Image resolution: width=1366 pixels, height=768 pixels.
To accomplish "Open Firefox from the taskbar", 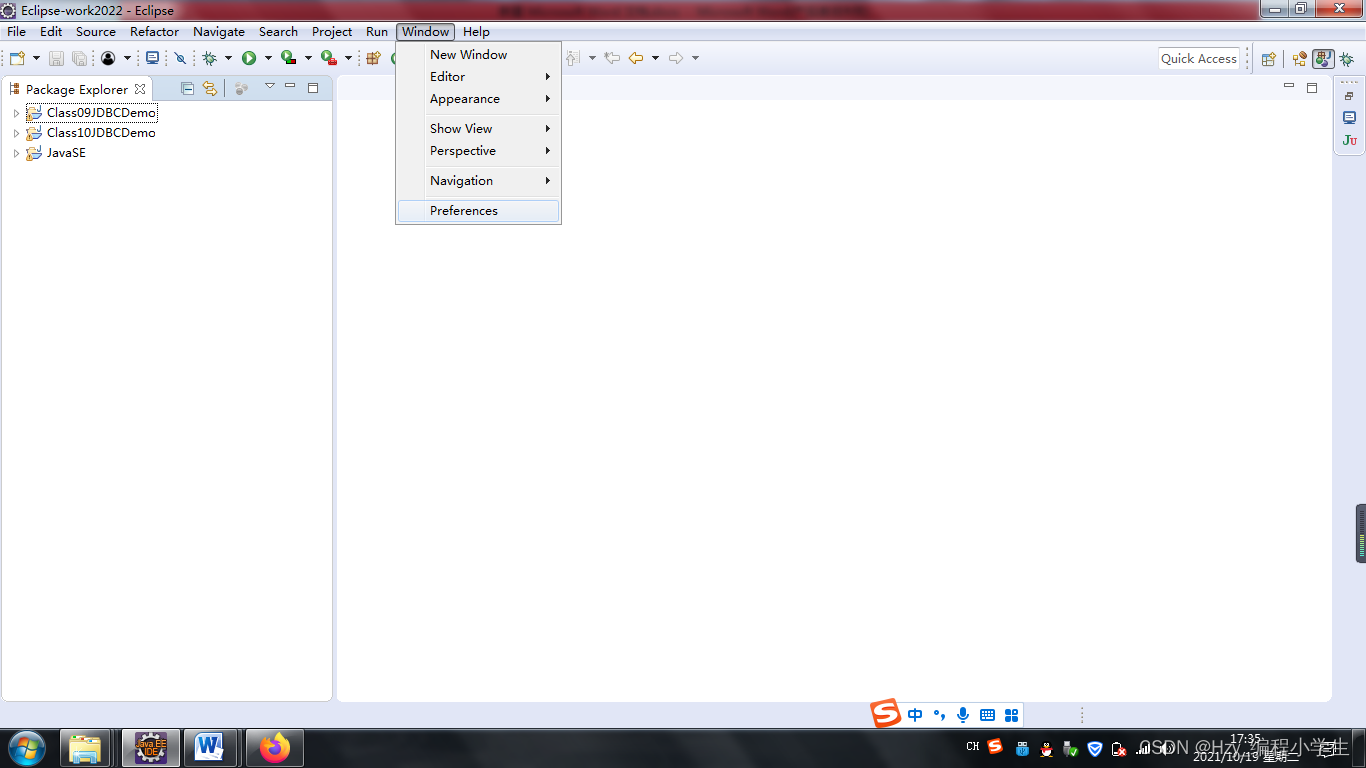I will coord(274,748).
